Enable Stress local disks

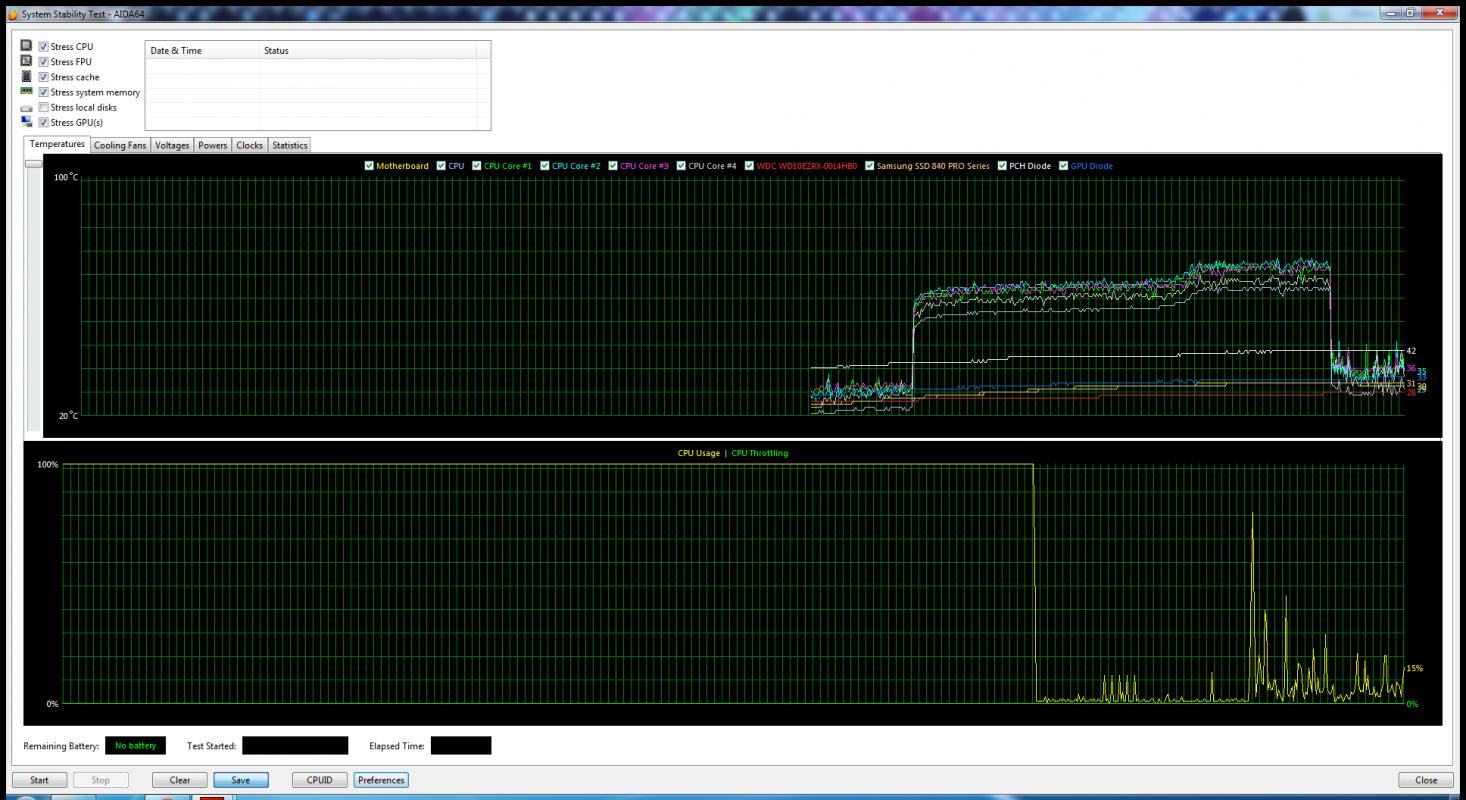[x=43, y=107]
